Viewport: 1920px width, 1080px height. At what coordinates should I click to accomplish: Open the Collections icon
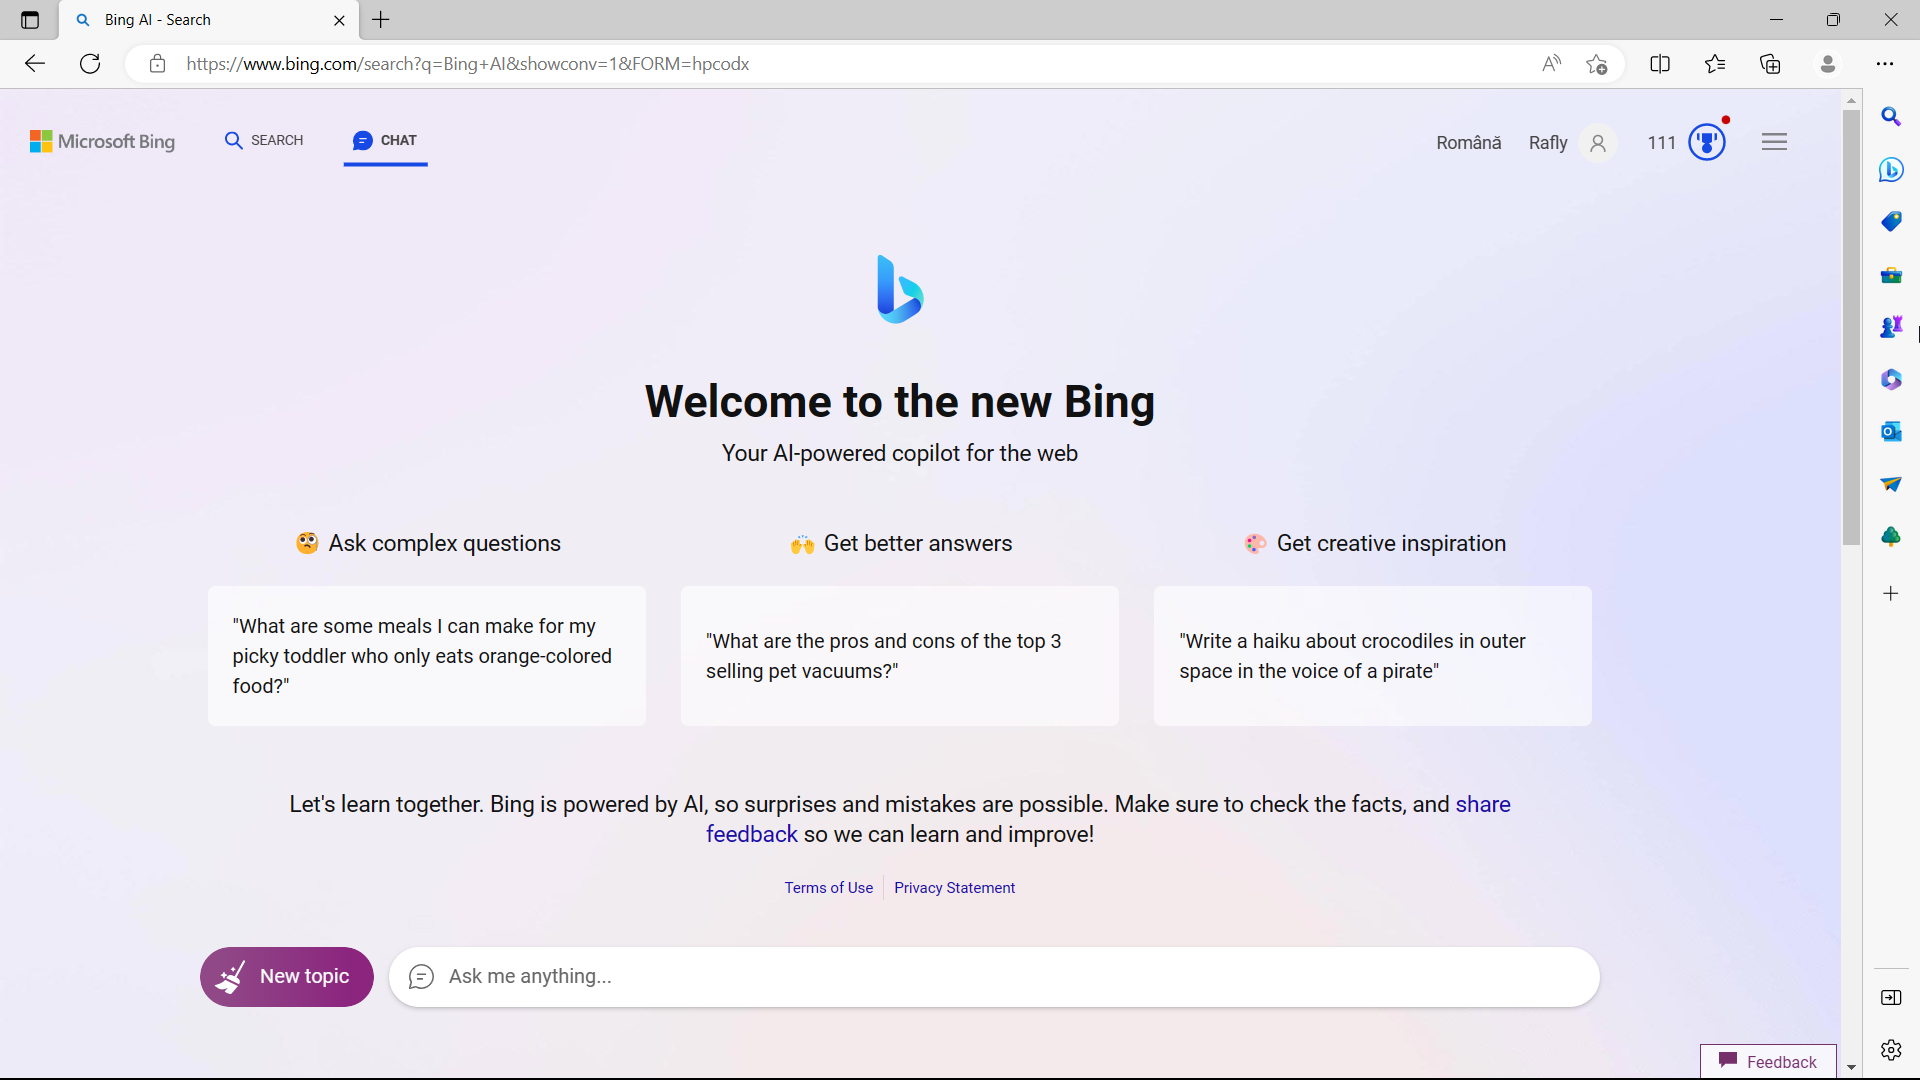point(1770,64)
